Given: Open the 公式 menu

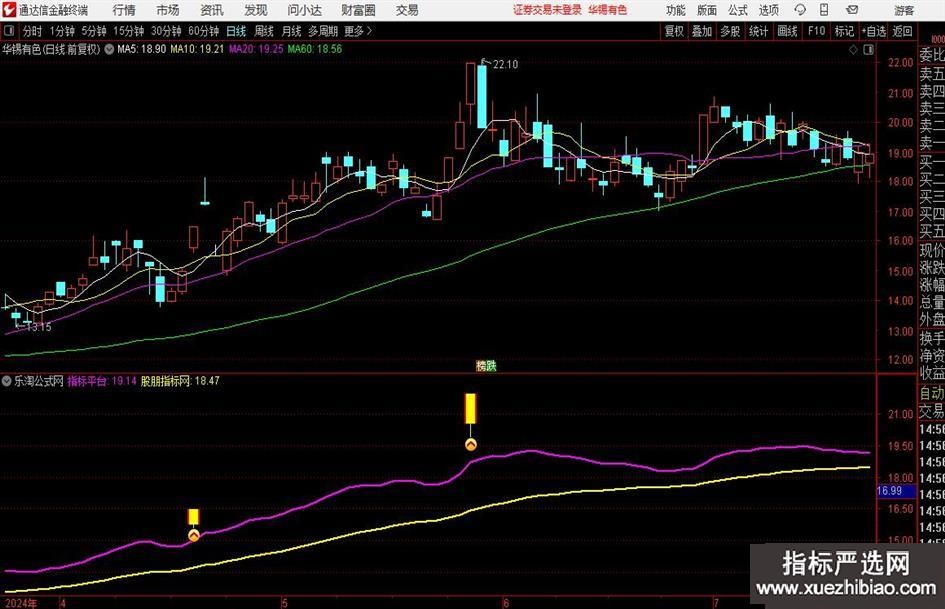Looking at the screenshot, I should [738, 10].
